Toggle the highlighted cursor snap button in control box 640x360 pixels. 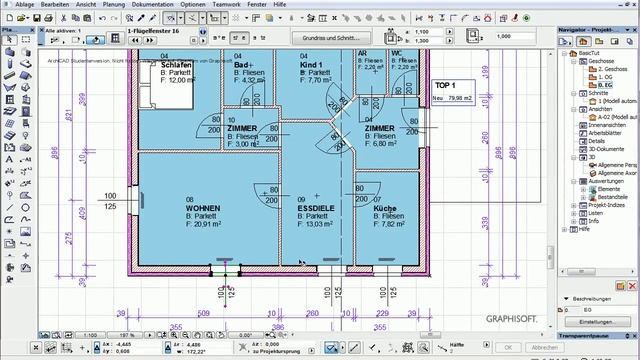coord(331,348)
